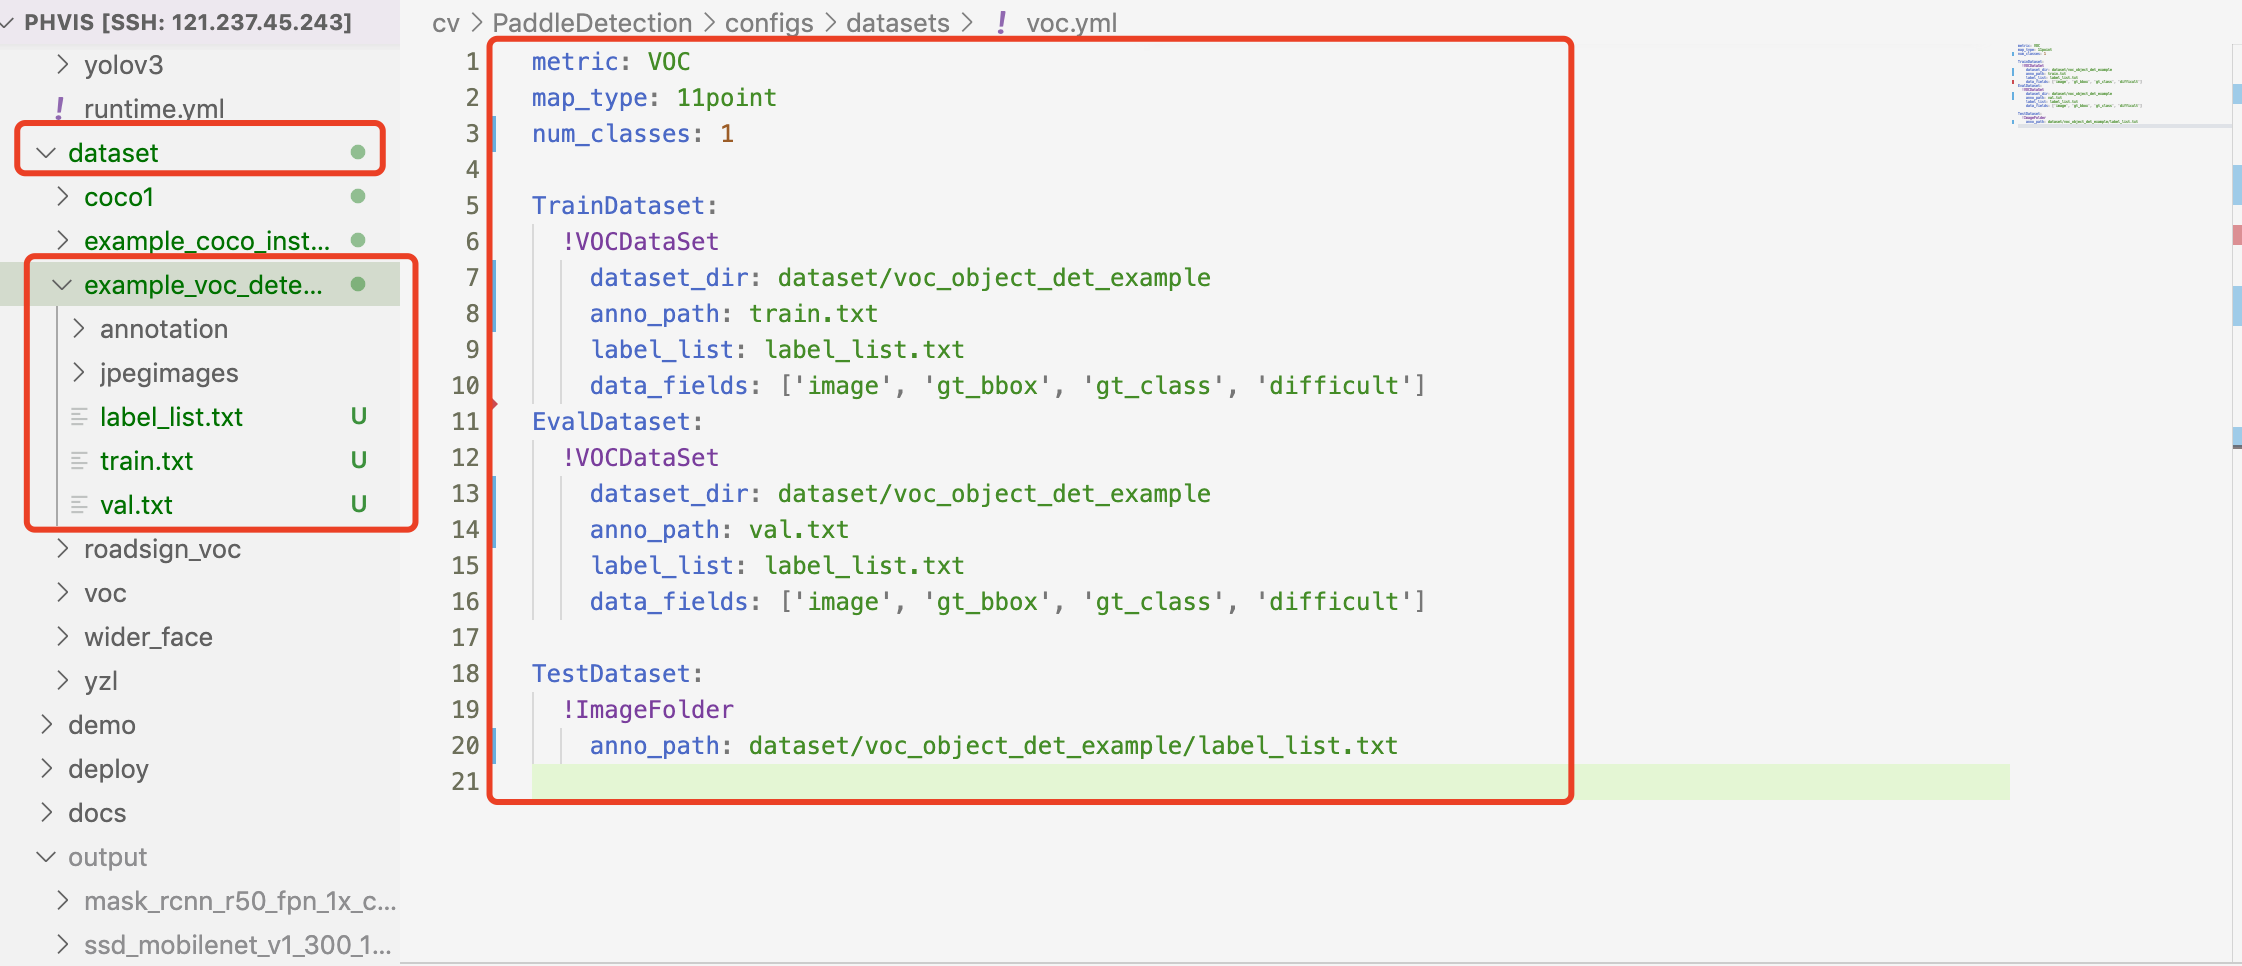Screen dimensions: 2242x966
Task: Select voc.yml breadcrumb segment
Action: point(1071,23)
